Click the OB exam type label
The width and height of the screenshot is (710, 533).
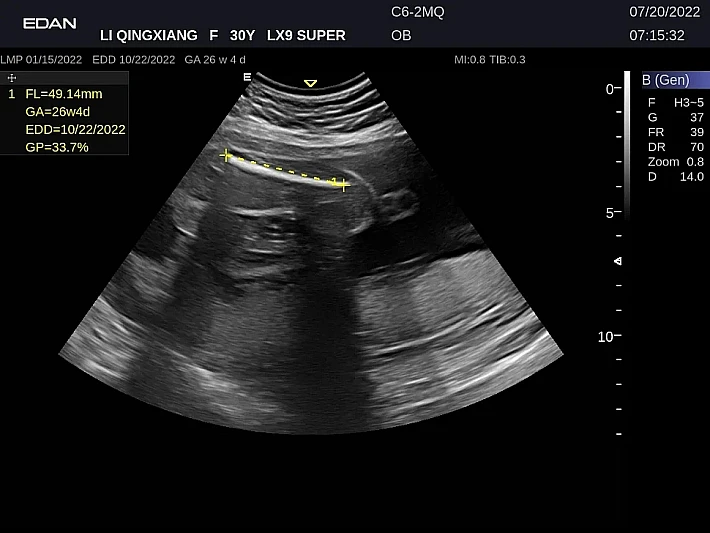(400, 35)
